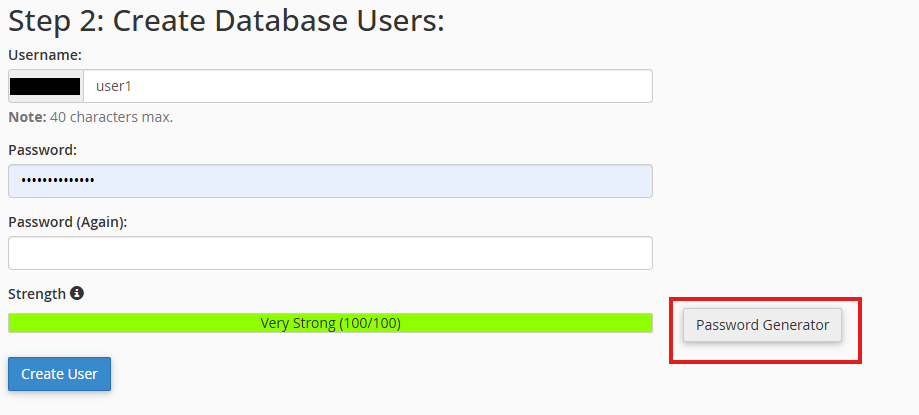Click the "user1" text in the username box
Image resolution: width=919 pixels, height=415 pixels.
pos(114,86)
